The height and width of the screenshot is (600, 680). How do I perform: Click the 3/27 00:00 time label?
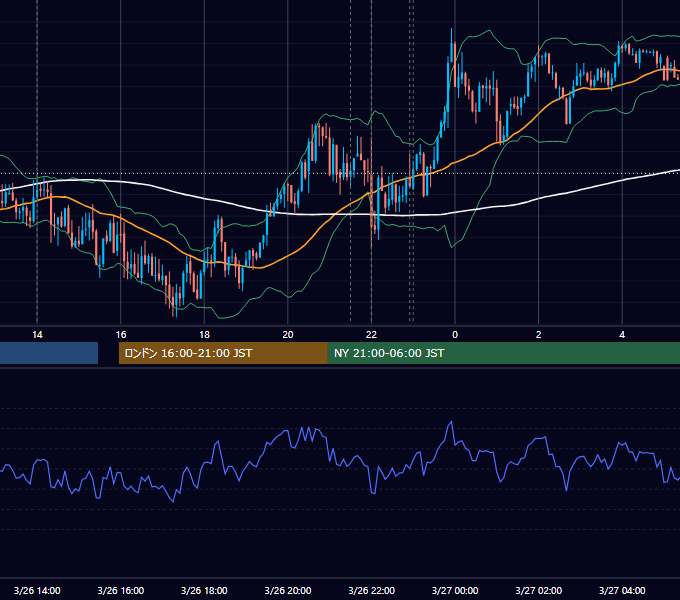455,590
